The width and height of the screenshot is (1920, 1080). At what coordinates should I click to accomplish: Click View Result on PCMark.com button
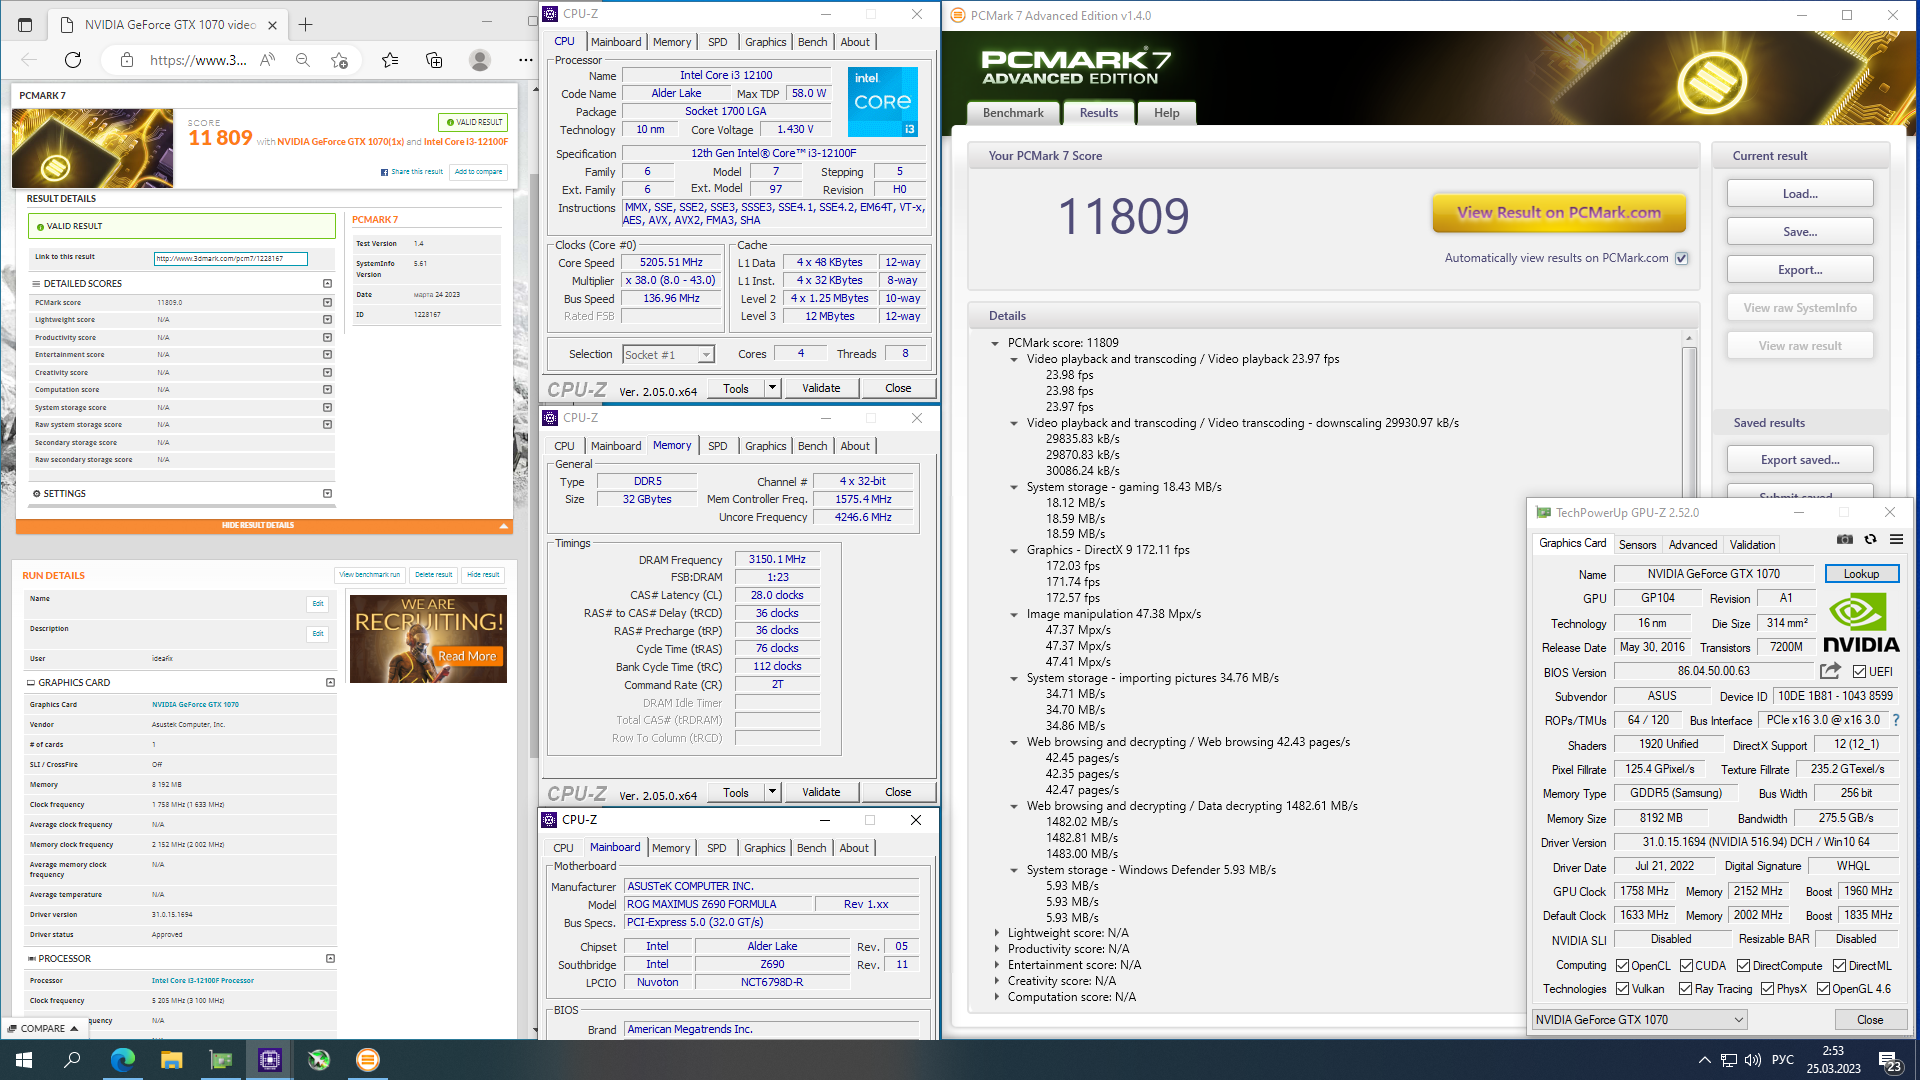tap(1558, 212)
